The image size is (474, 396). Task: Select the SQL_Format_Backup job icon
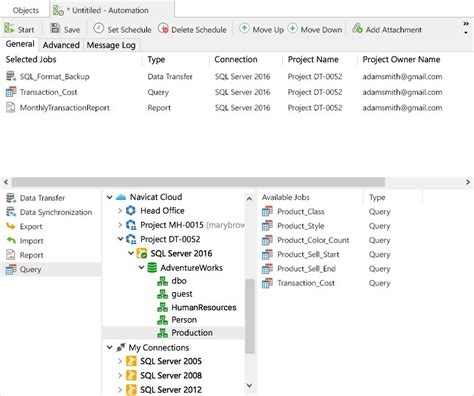pyautogui.click(x=11, y=76)
